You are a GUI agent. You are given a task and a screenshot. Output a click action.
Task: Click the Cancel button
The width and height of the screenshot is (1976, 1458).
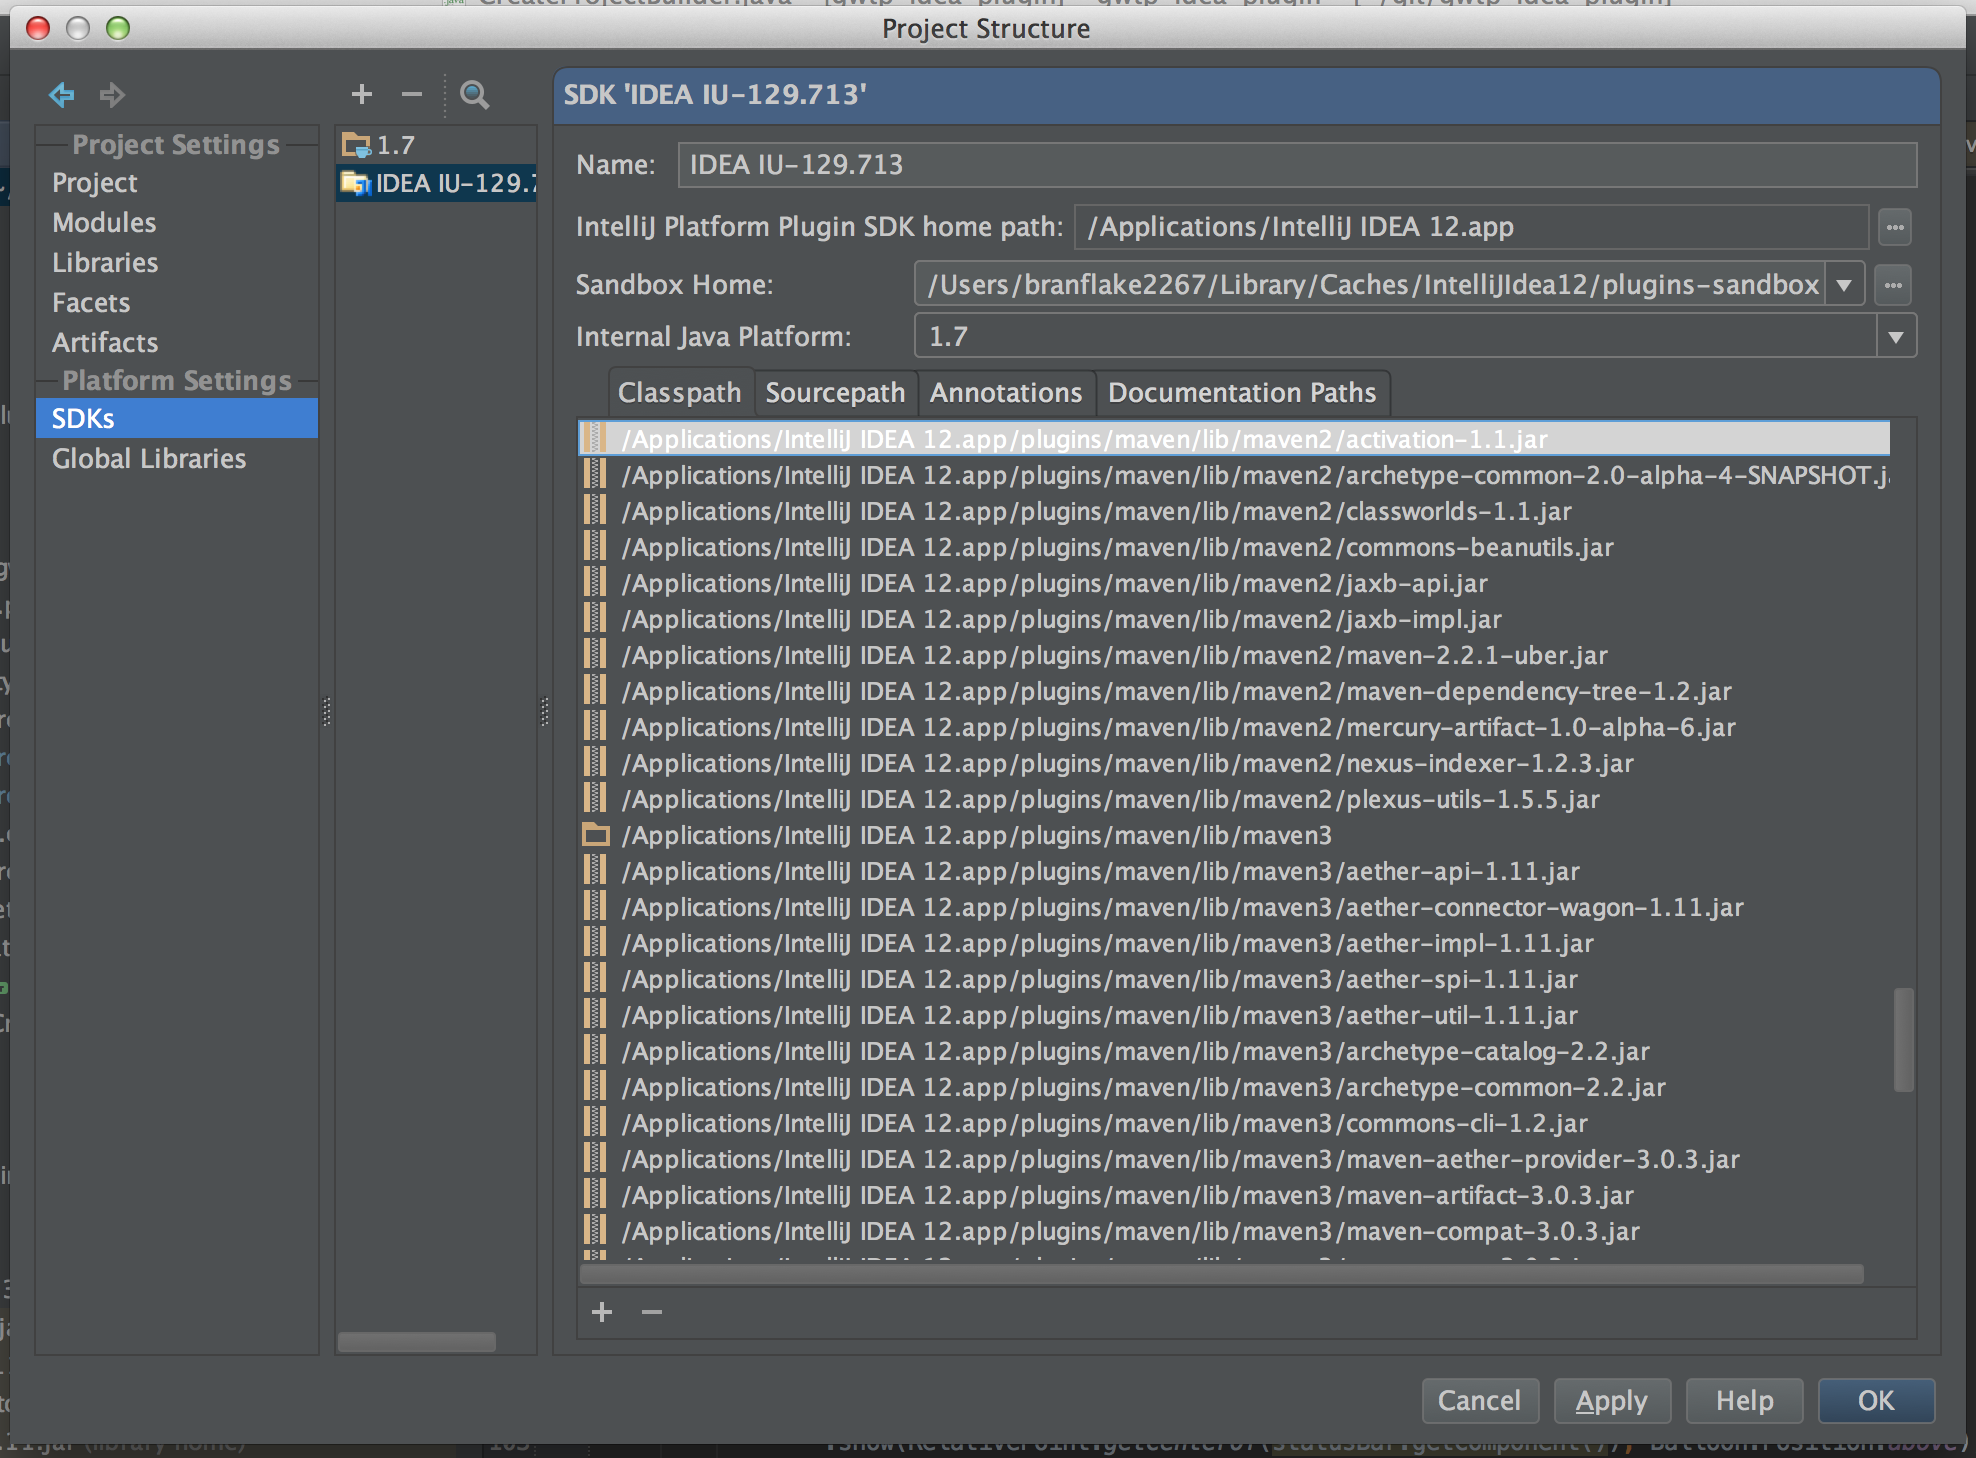coord(1480,1401)
